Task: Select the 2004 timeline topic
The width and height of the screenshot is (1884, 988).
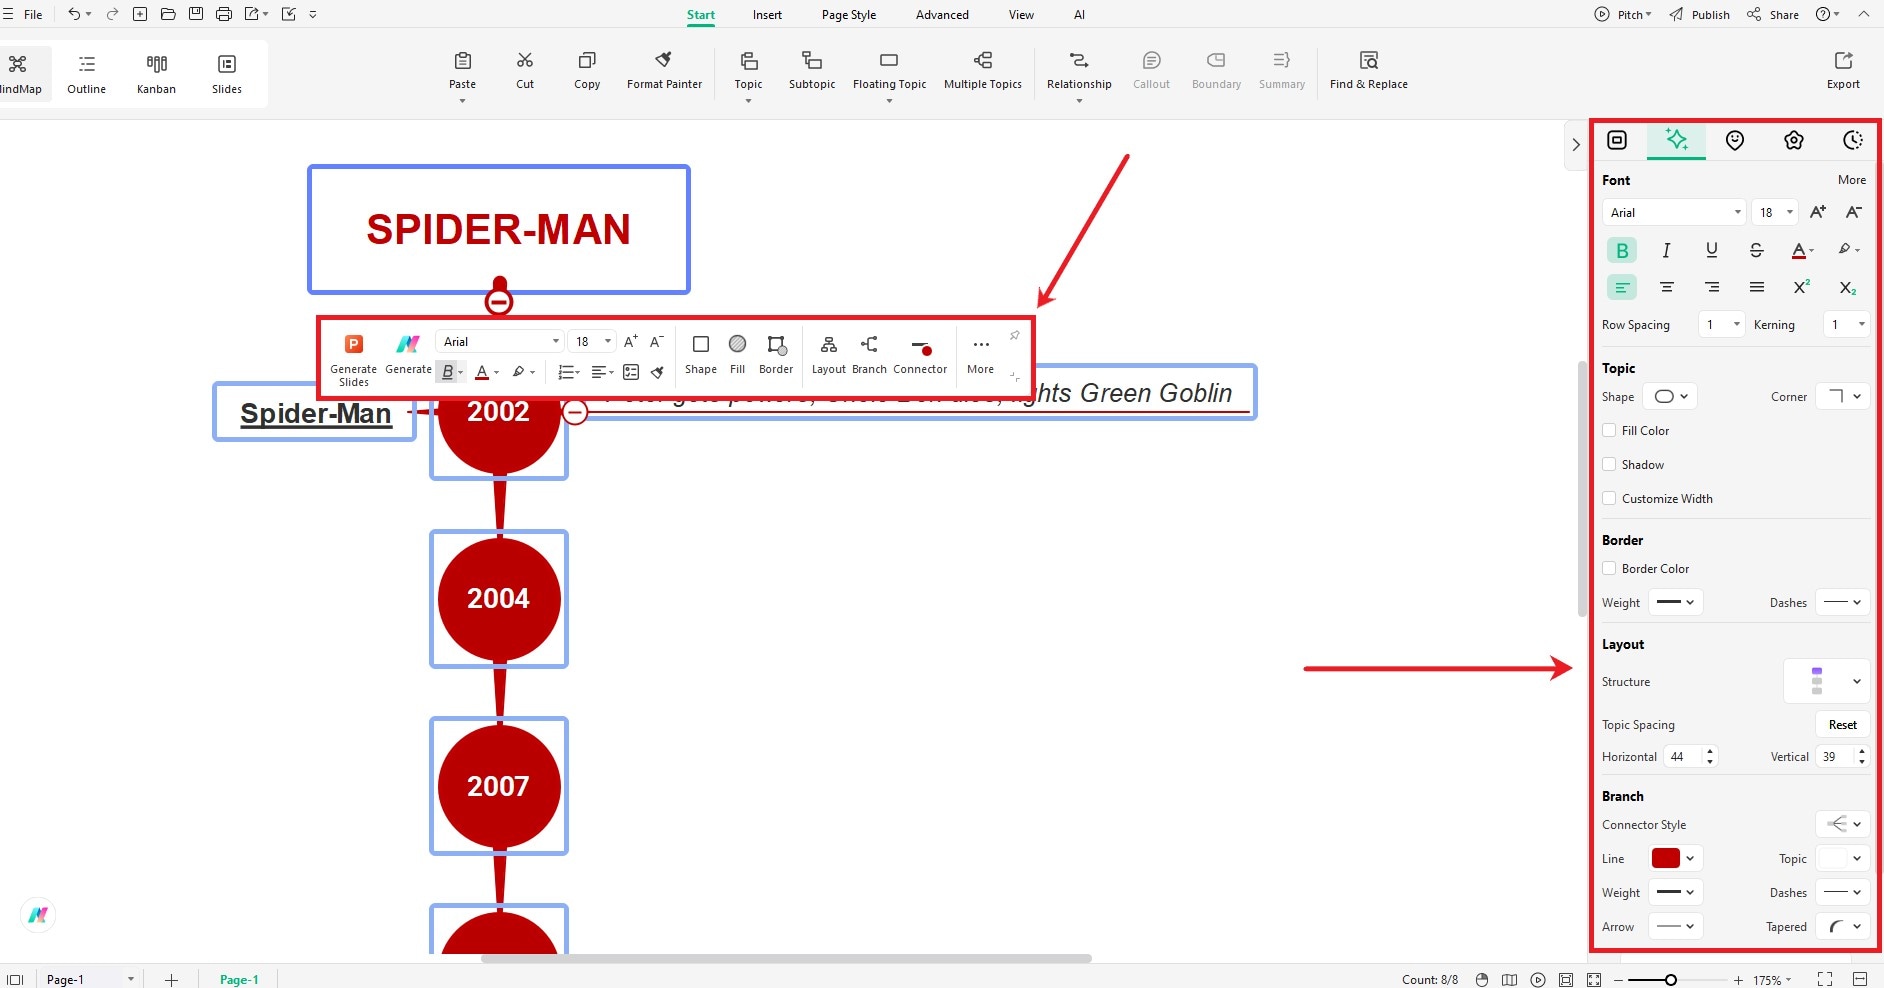Action: point(499,598)
